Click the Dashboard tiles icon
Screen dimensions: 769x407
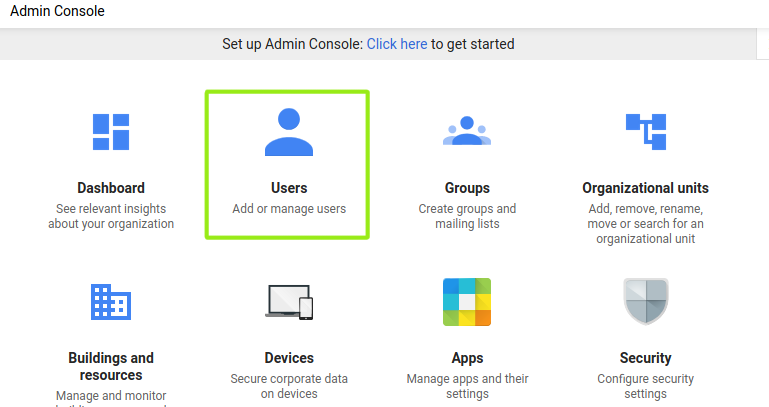[111, 131]
